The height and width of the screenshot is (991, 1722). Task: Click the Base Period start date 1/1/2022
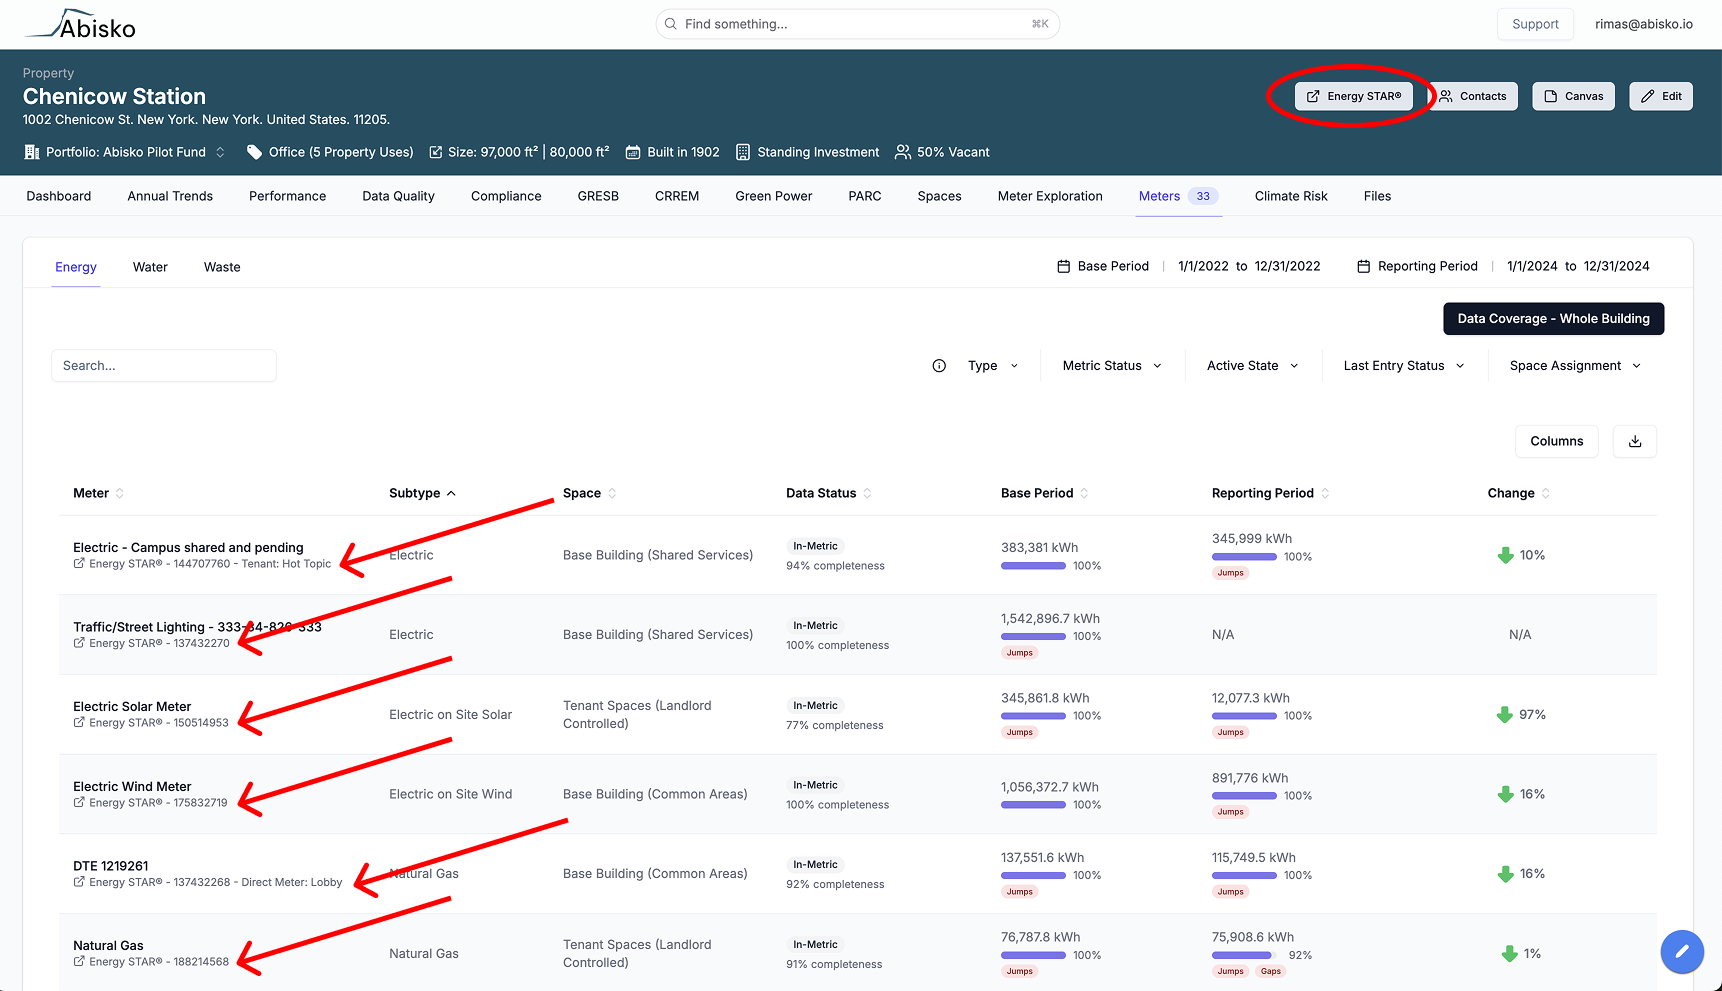click(1203, 266)
